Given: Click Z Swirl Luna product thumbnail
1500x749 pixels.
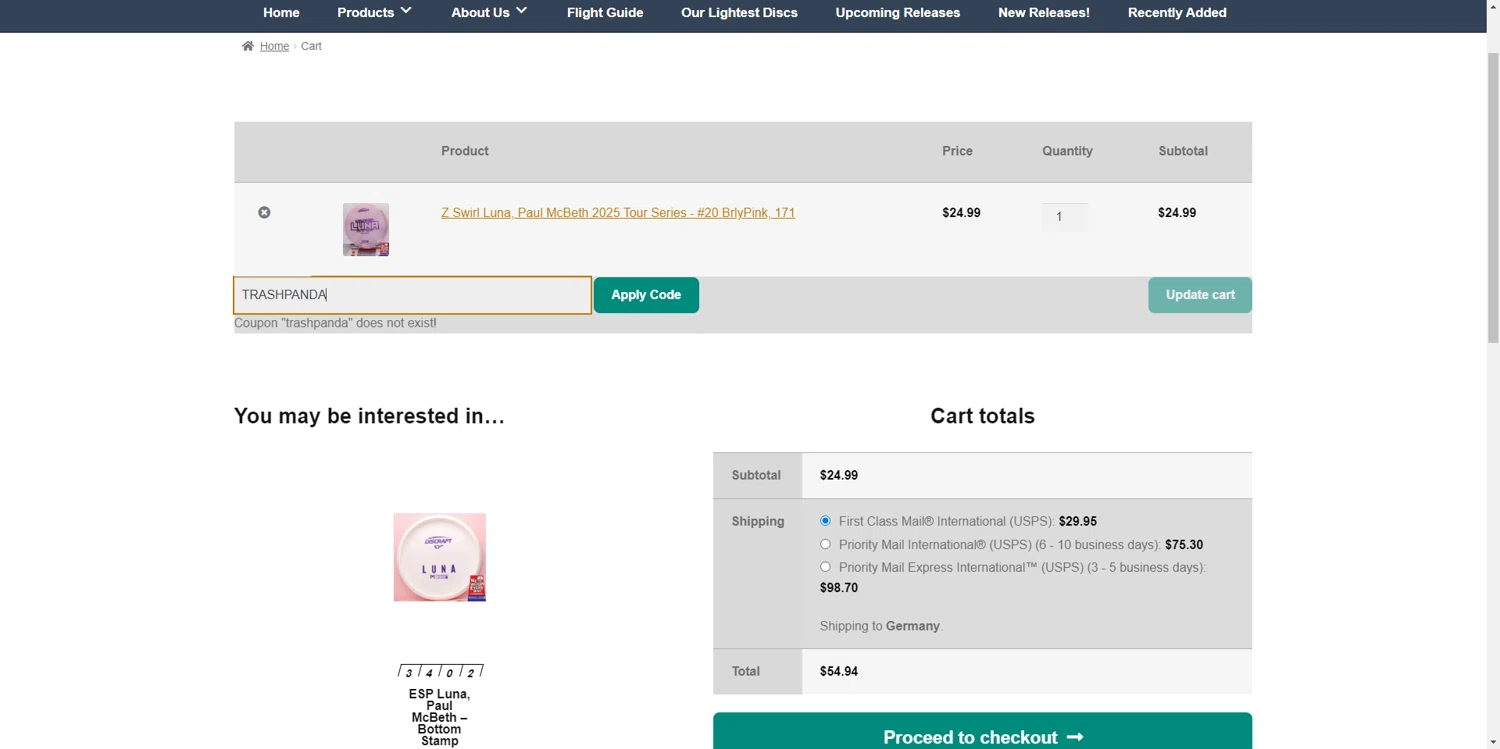Looking at the screenshot, I should tap(366, 229).
